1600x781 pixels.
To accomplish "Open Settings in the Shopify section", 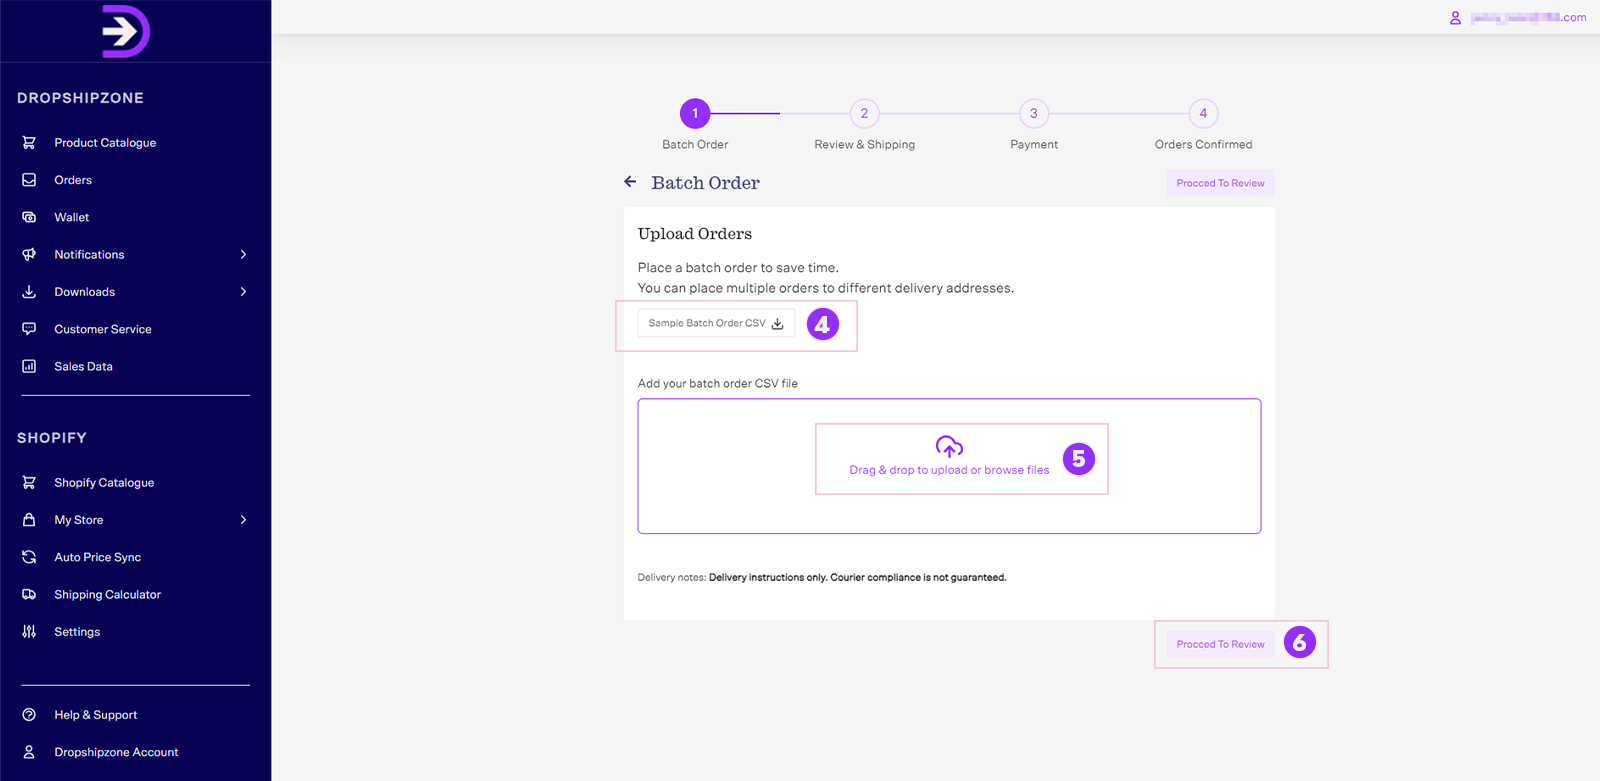I will coord(77,632).
